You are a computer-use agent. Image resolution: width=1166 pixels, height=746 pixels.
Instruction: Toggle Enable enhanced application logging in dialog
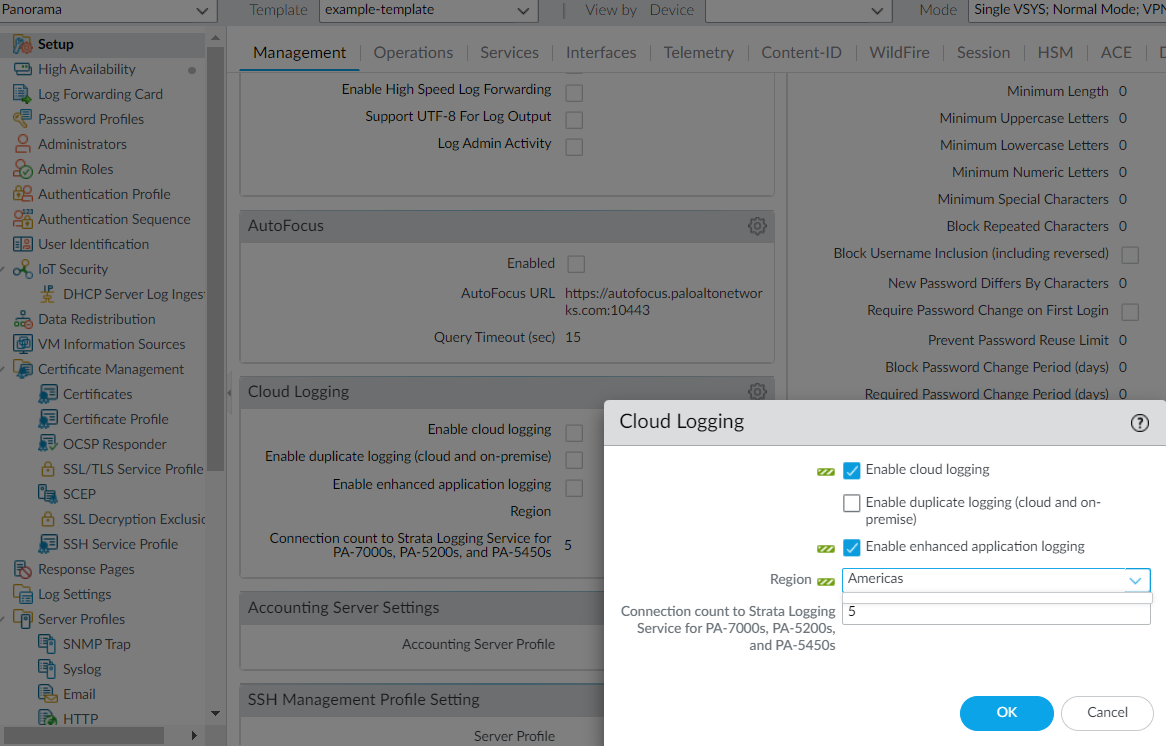click(x=852, y=547)
